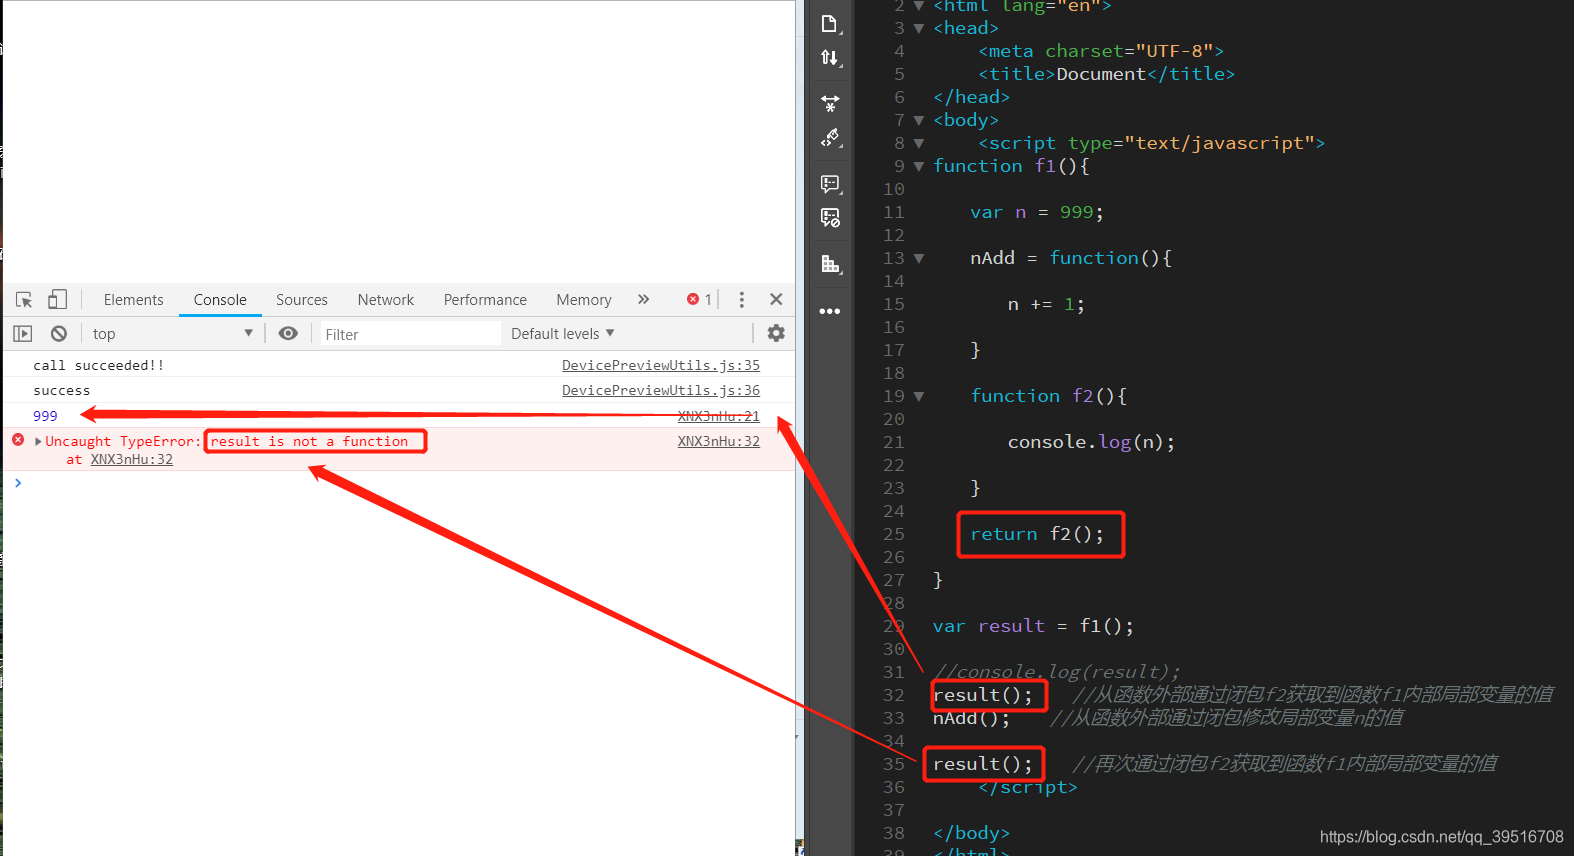Open XNX3nHu:32 link on error row
The width and height of the screenshot is (1574, 856).
tap(719, 441)
